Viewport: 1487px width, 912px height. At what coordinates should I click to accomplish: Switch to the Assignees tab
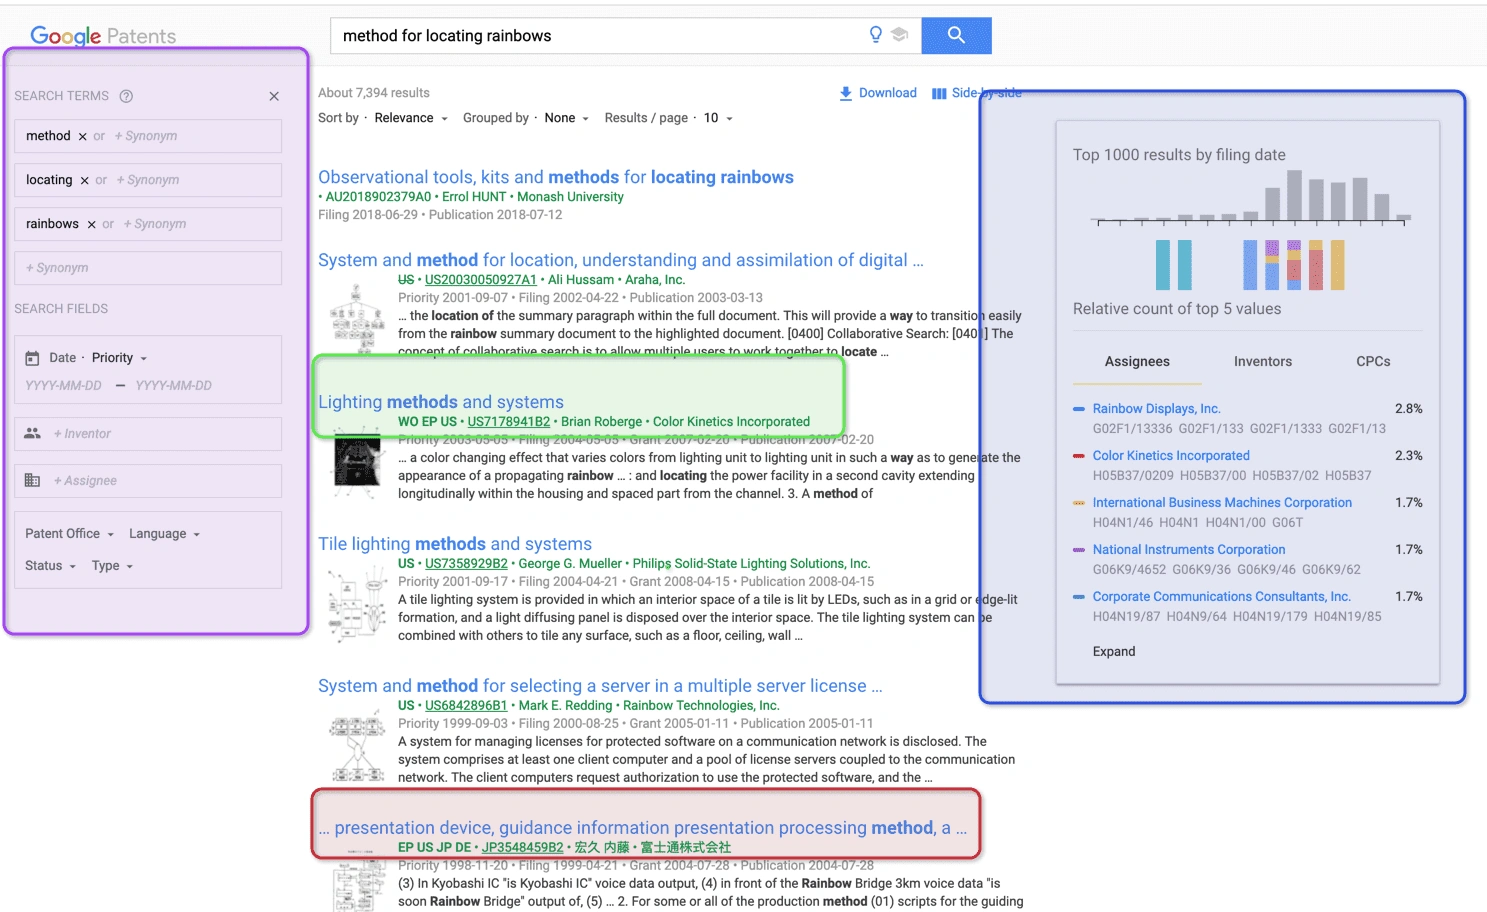(x=1137, y=362)
